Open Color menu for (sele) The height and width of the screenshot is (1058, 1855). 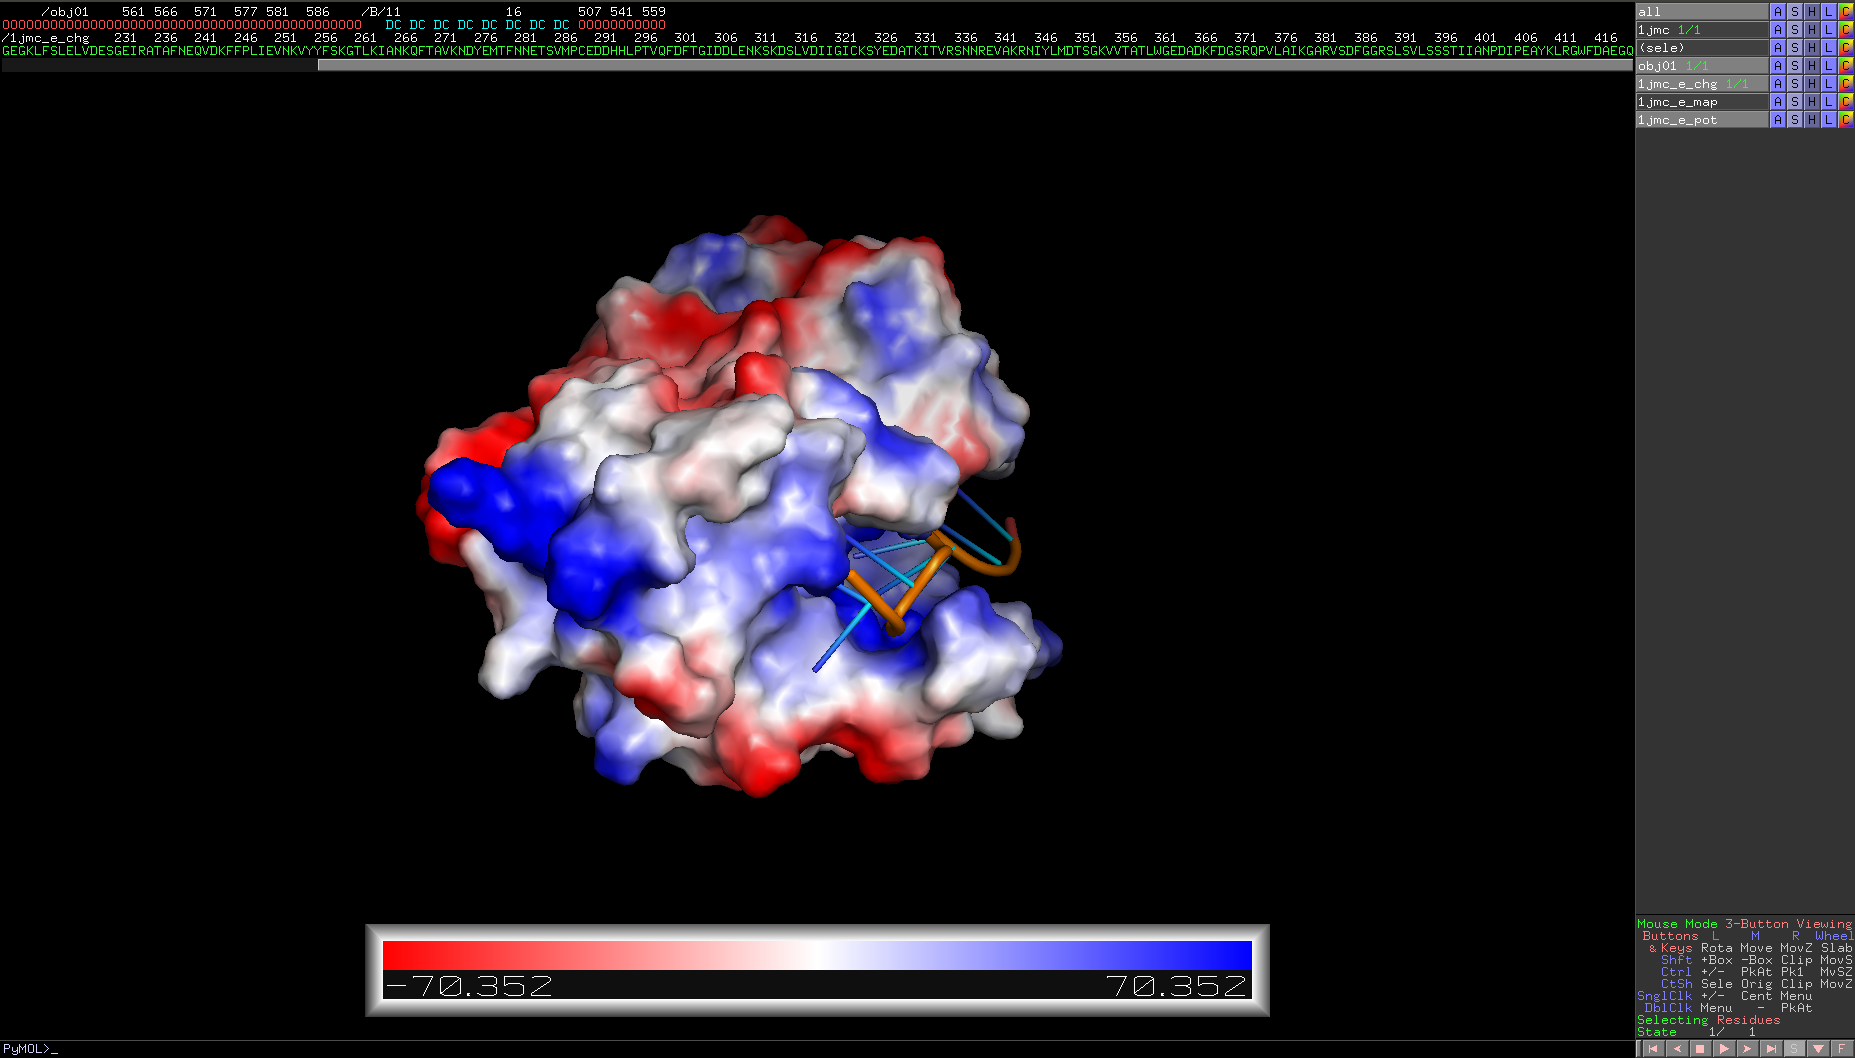(1846, 48)
